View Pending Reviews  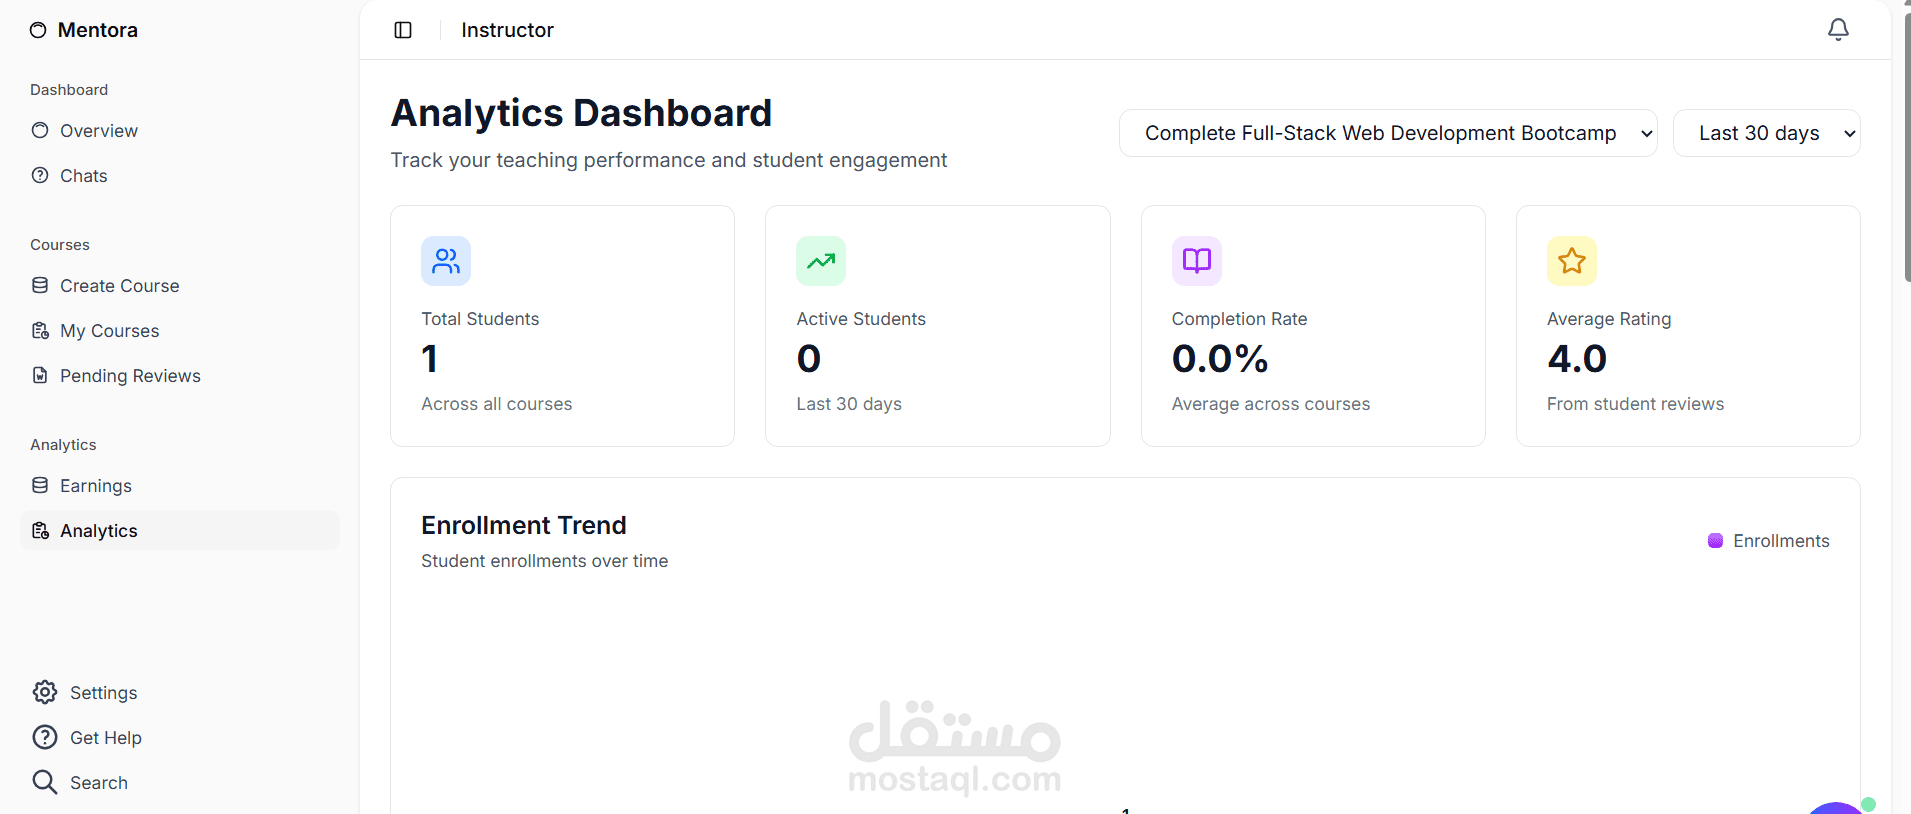(130, 376)
